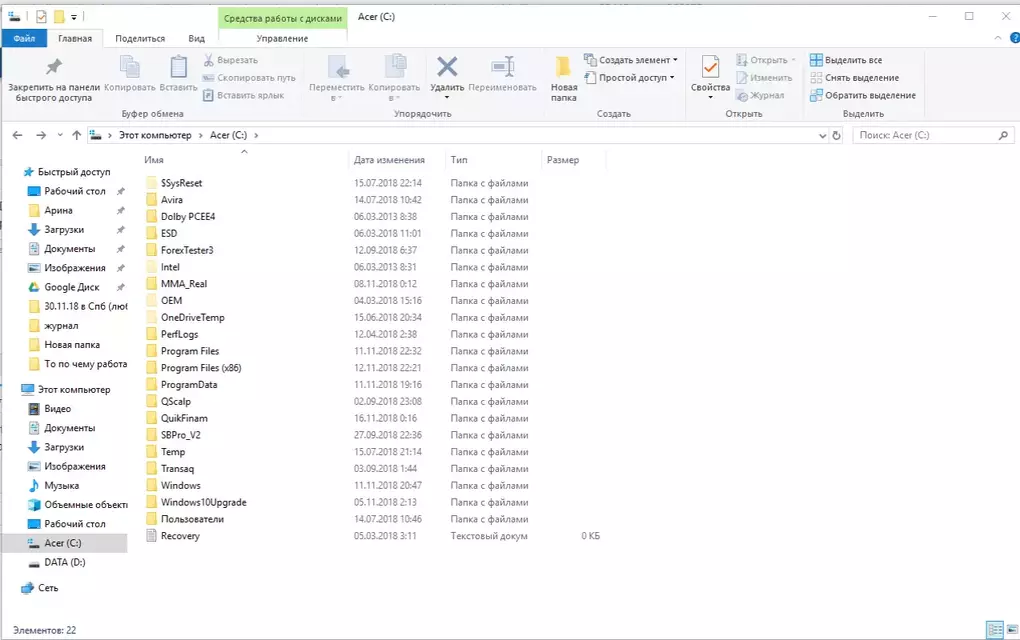The image size is (1020, 640).
Task: Click the Копировать clipboard icon
Action: tap(129, 67)
